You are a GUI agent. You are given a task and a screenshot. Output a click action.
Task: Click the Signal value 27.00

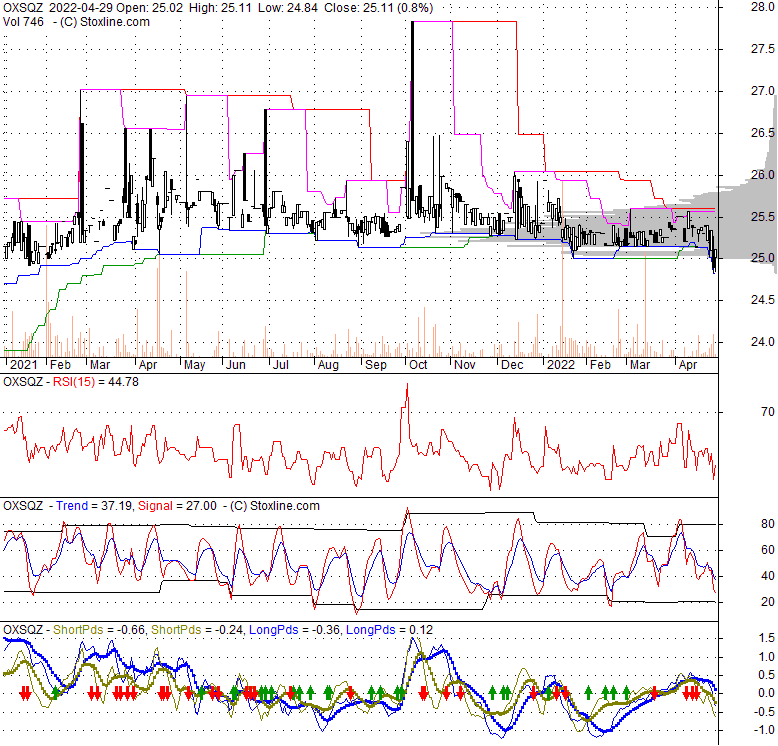[x=201, y=506]
